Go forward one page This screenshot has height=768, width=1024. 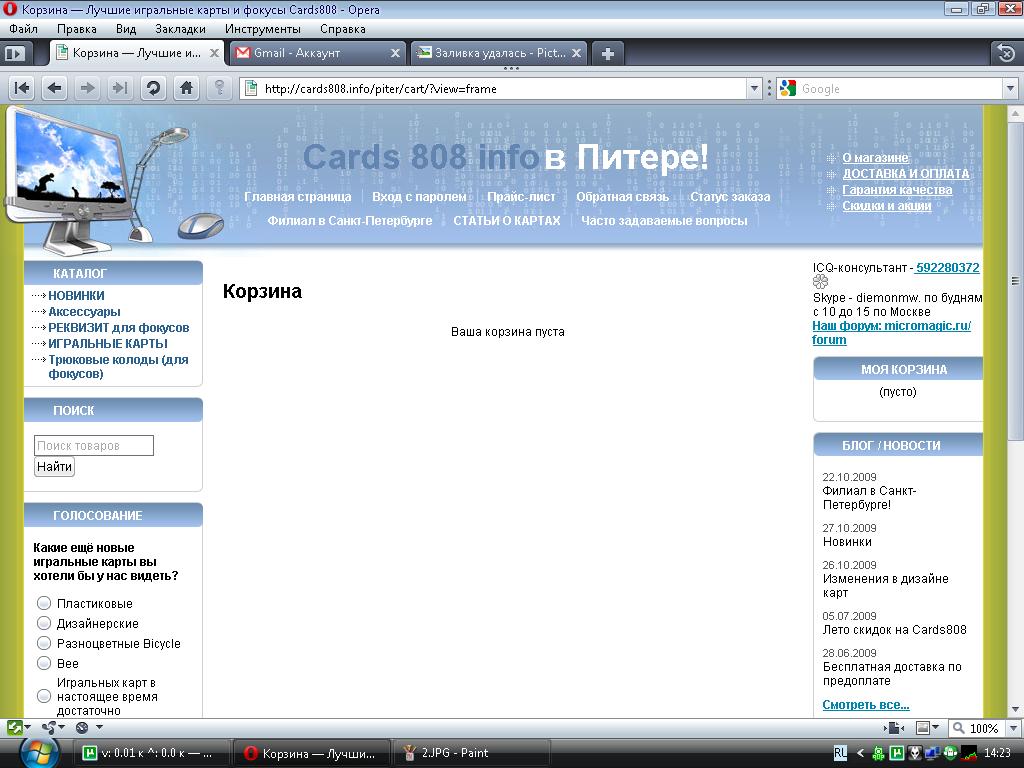(88, 88)
